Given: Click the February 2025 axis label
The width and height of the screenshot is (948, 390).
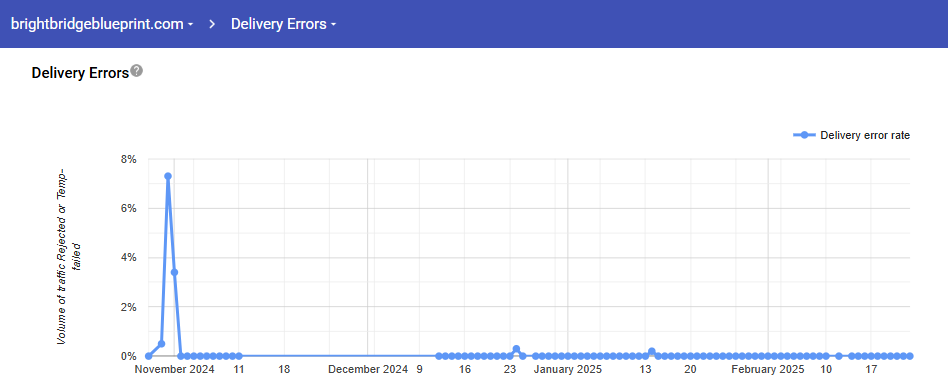Looking at the screenshot, I should (x=768, y=369).
